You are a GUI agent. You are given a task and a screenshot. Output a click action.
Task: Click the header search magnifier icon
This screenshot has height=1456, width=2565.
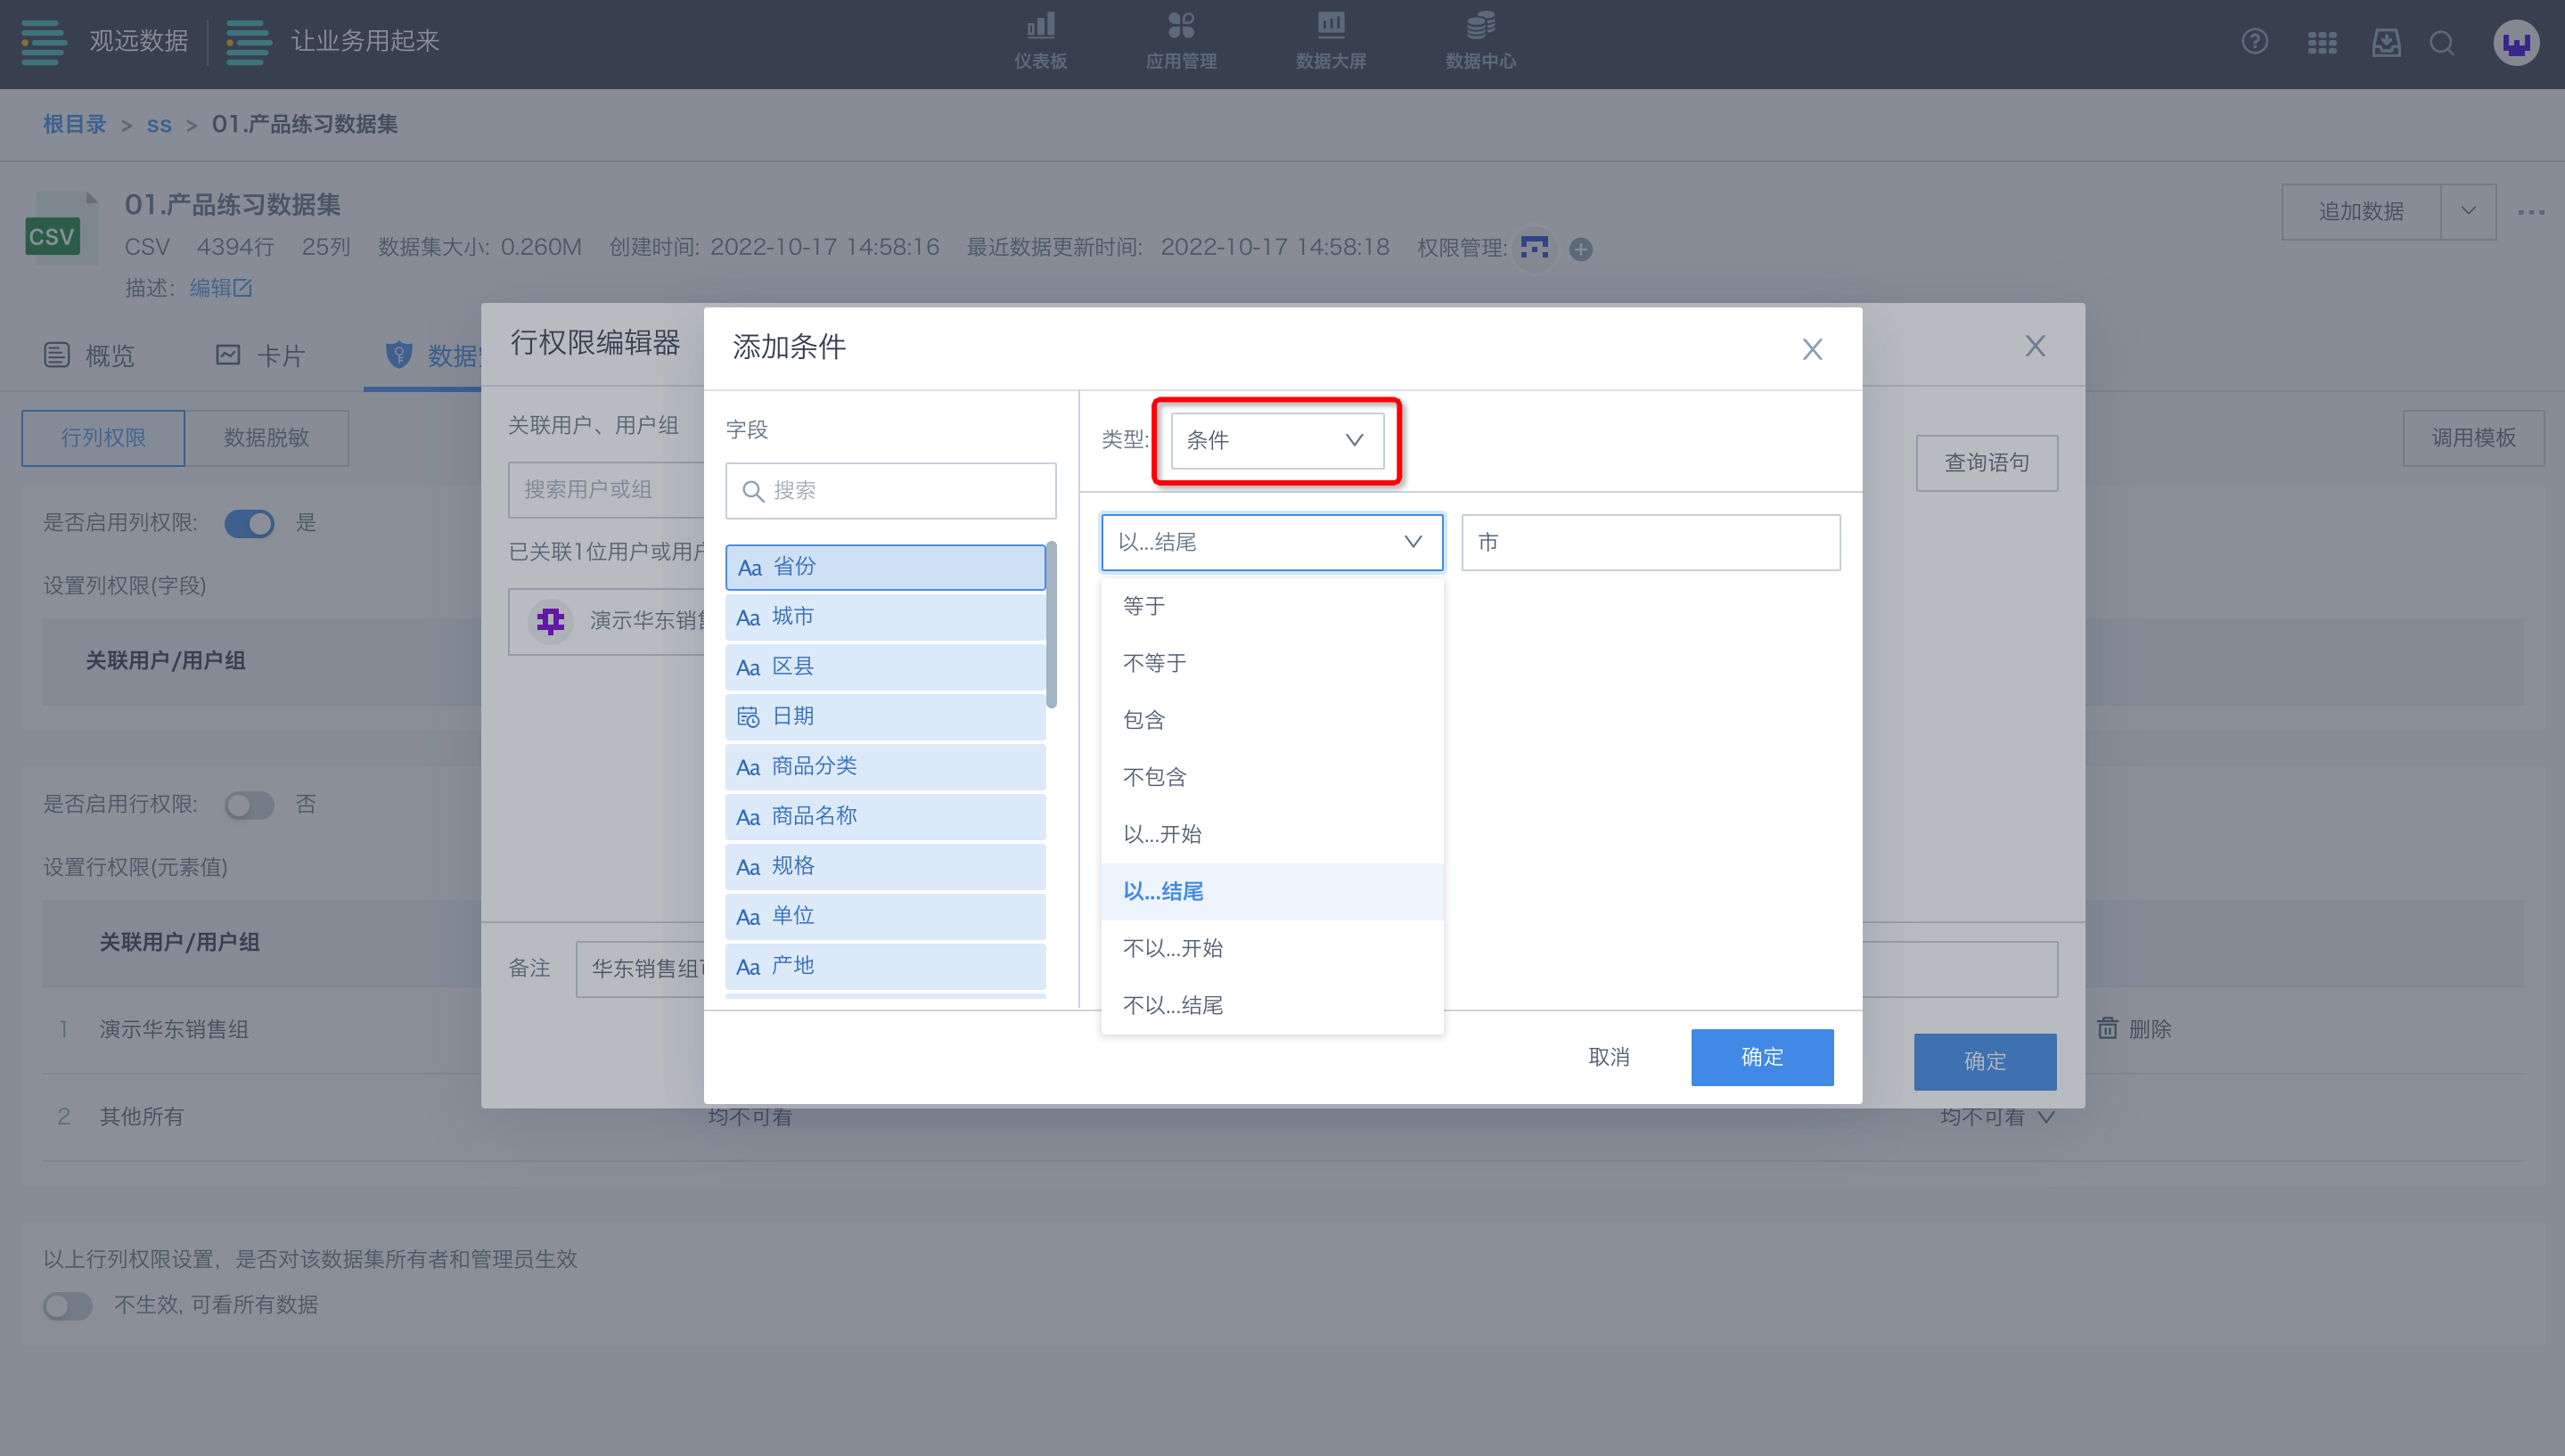point(2442,43)
